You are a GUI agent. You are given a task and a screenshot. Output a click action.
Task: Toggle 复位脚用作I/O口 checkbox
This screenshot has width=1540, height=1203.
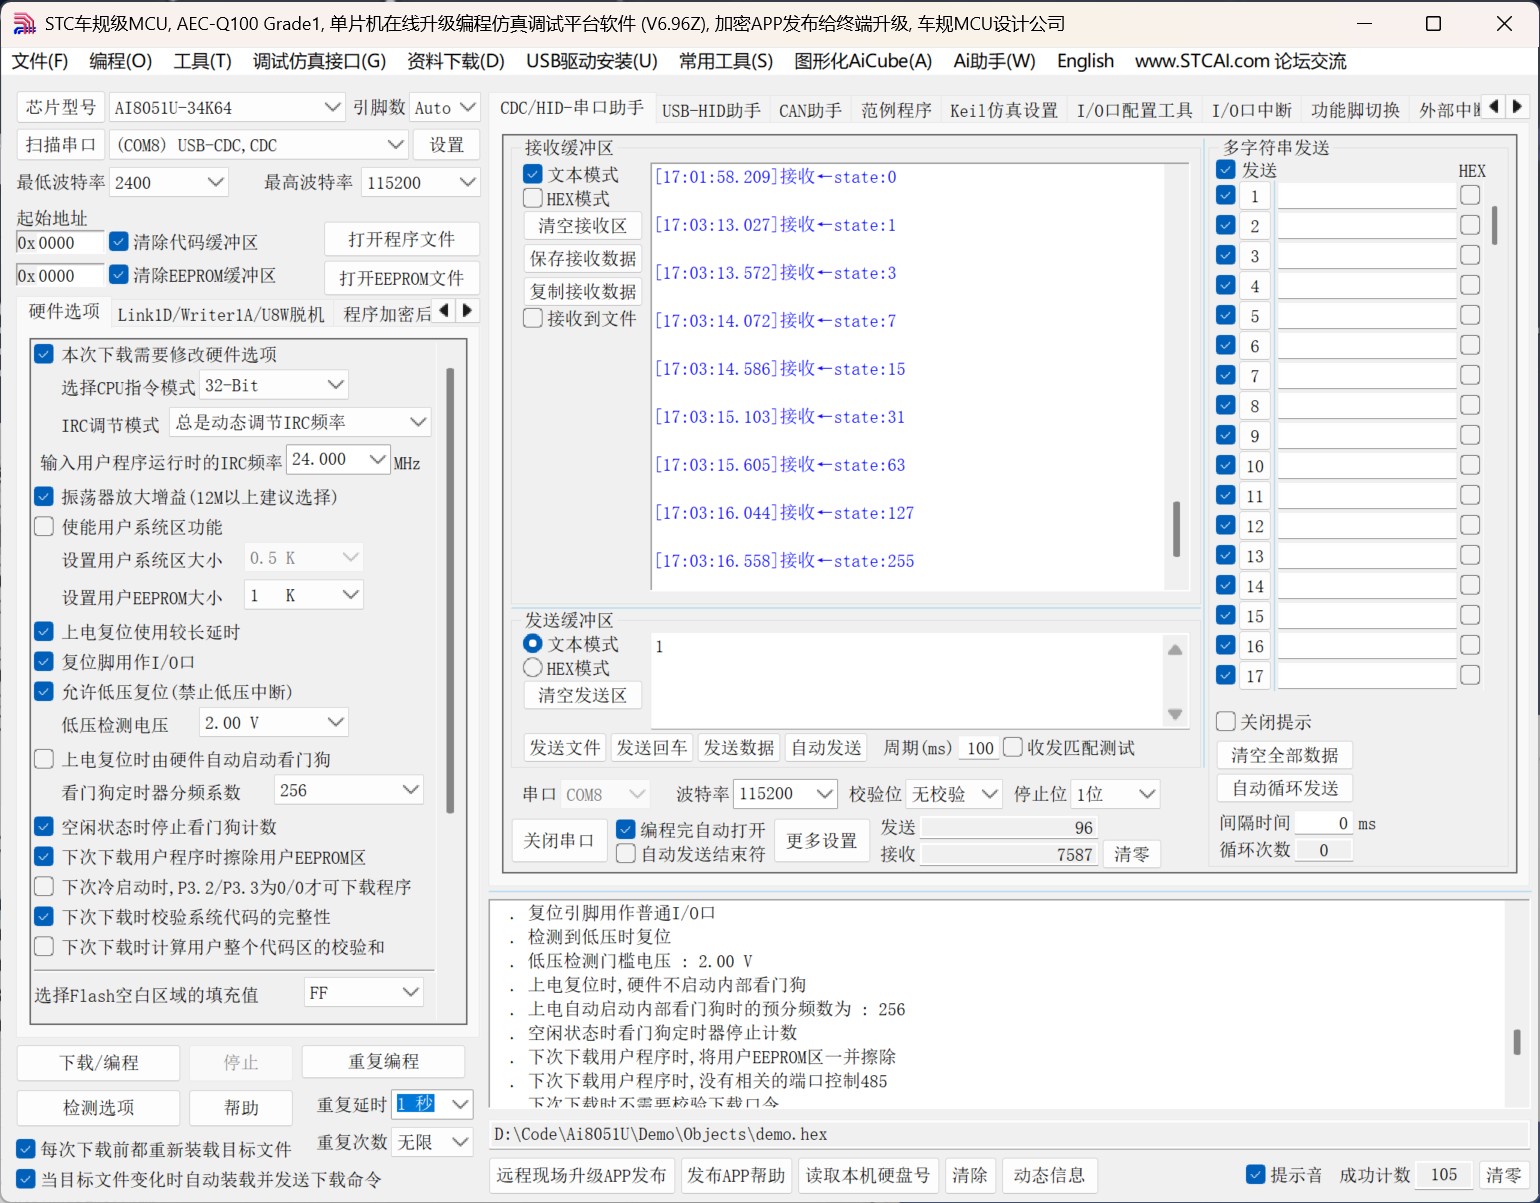pos(44,661)
